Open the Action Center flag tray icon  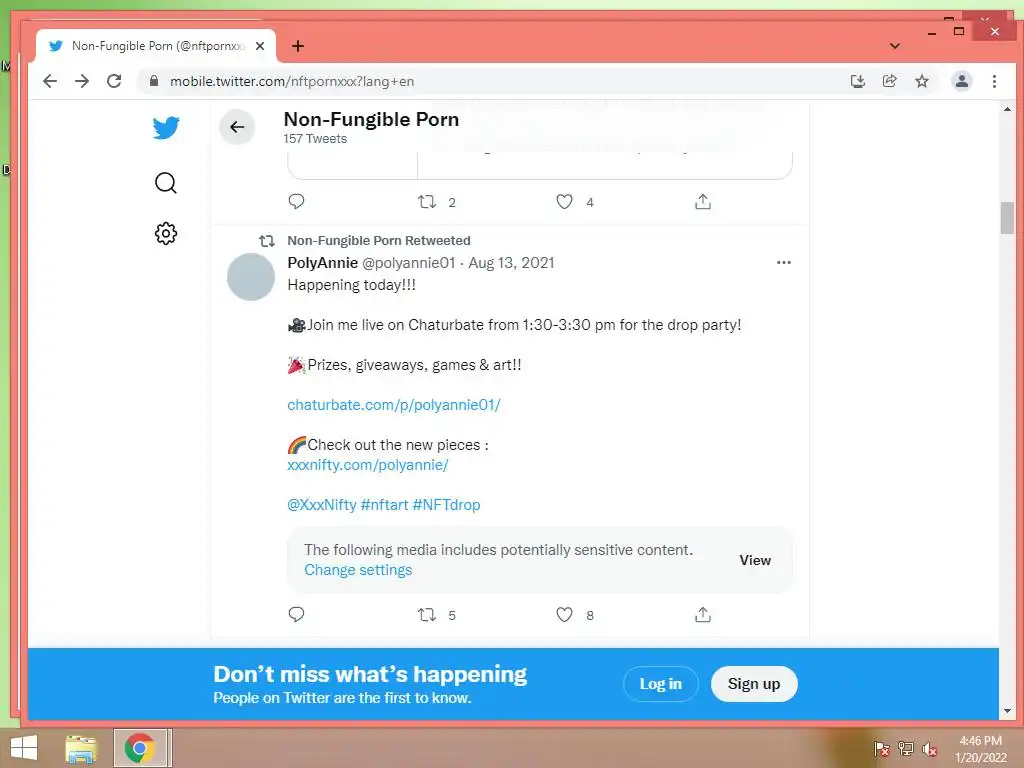pos(882,748)
